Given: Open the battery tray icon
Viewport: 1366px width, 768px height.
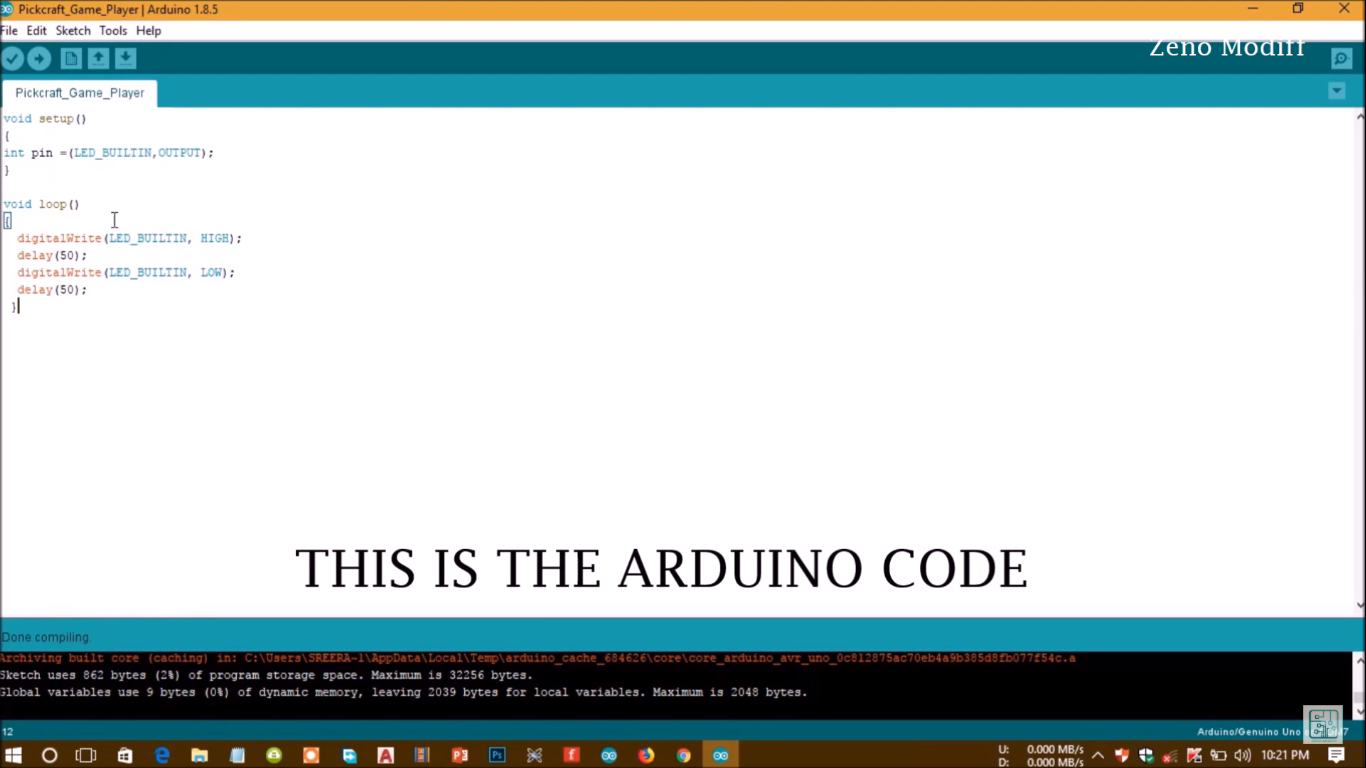Looking at the screenshot, I should tap(1218, 755).
